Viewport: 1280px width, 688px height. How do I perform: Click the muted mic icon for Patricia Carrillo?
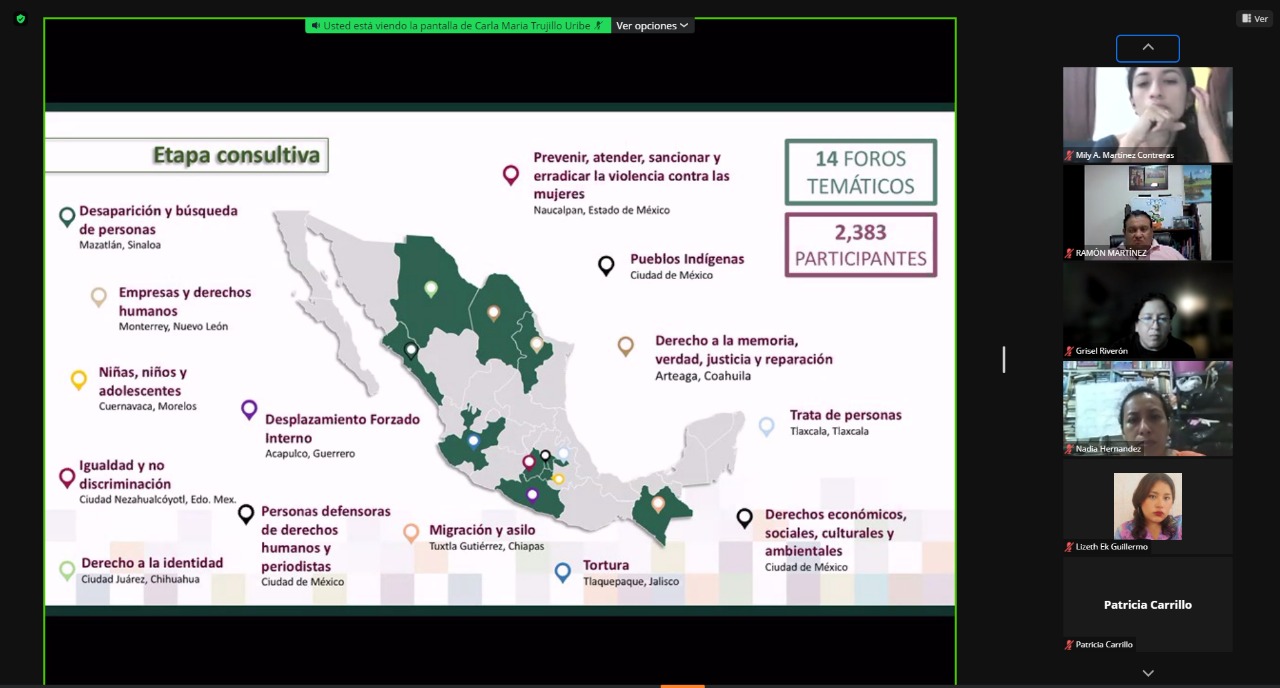point(1069,645)
